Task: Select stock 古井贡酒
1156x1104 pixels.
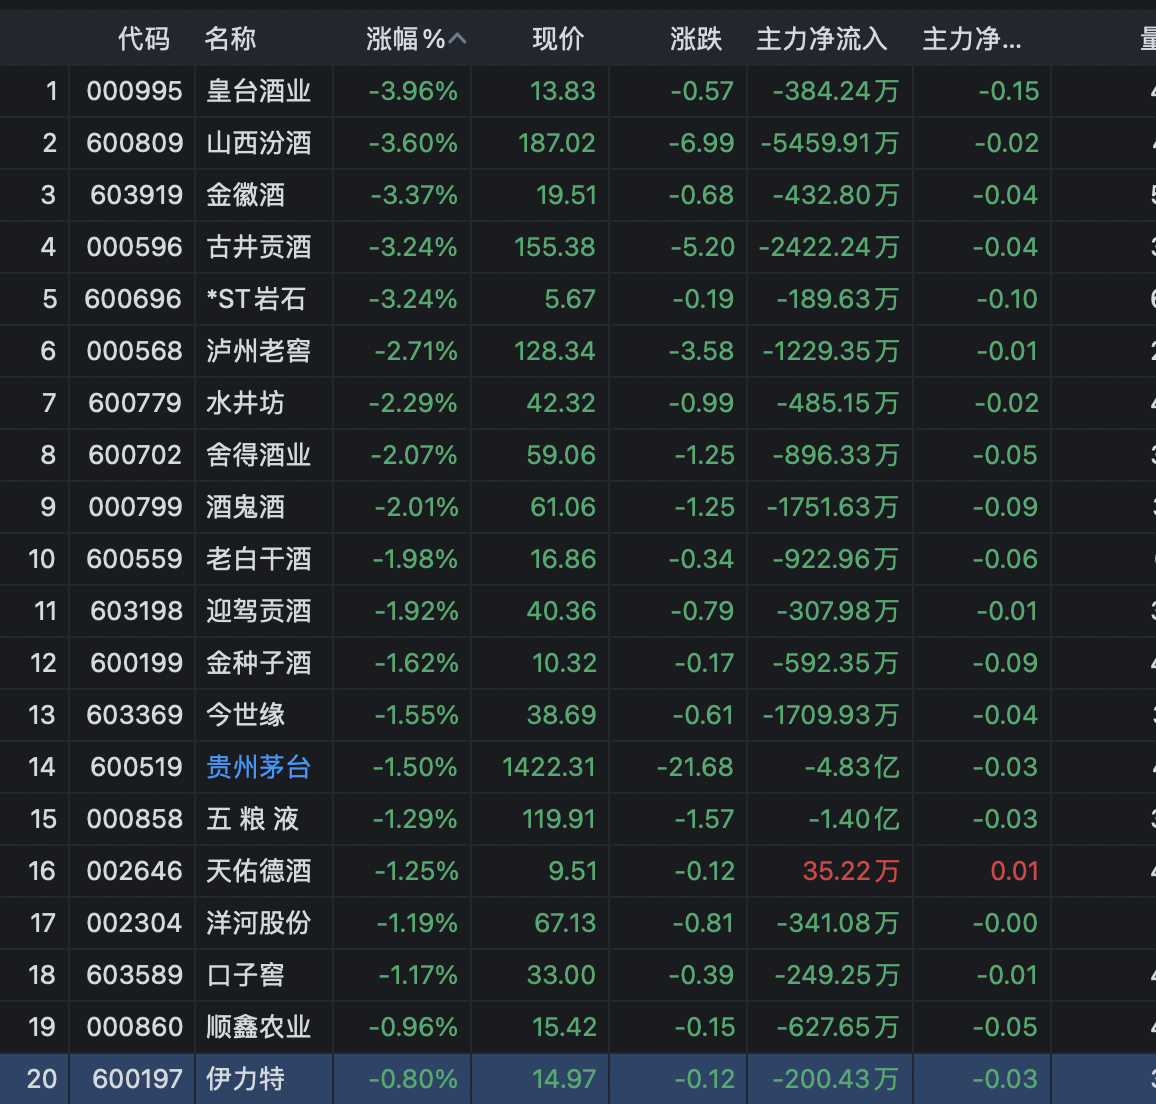Action: pyautogui.click(x=259, y=247)
